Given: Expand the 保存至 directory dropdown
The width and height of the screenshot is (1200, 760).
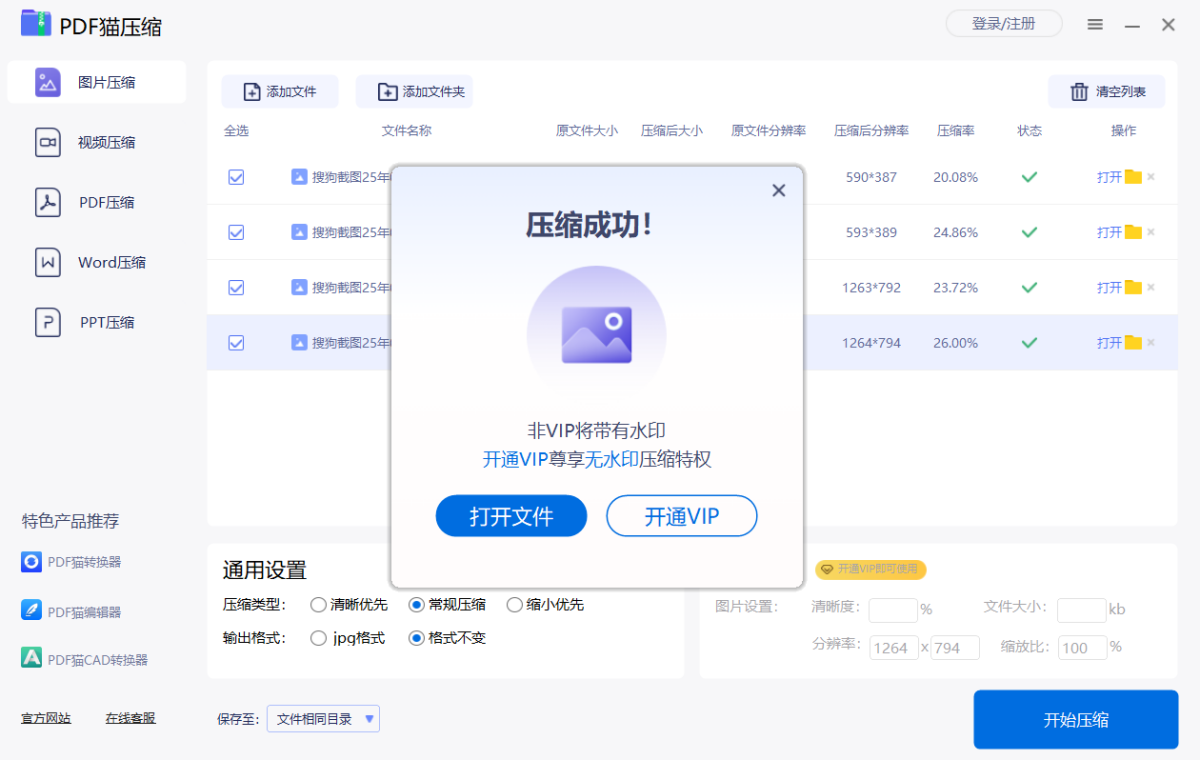Looking at the screenshot, I should (x=370, y=718).
